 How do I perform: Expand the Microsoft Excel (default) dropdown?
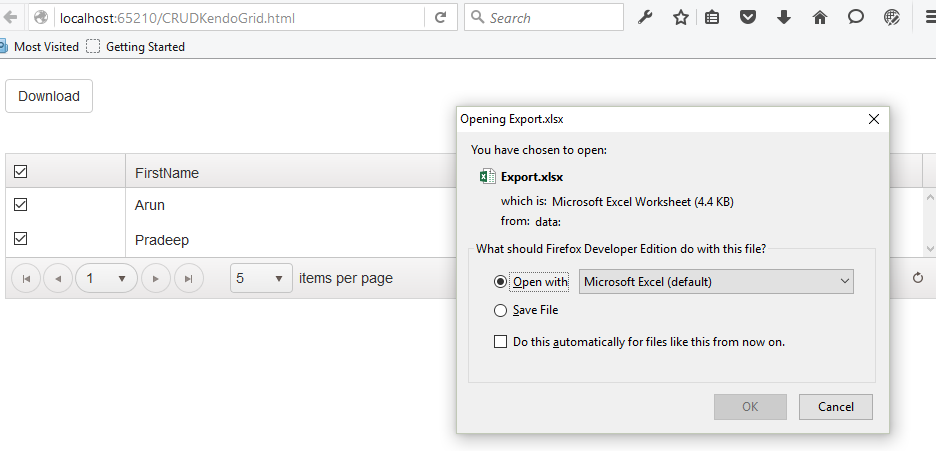[717, 282]
